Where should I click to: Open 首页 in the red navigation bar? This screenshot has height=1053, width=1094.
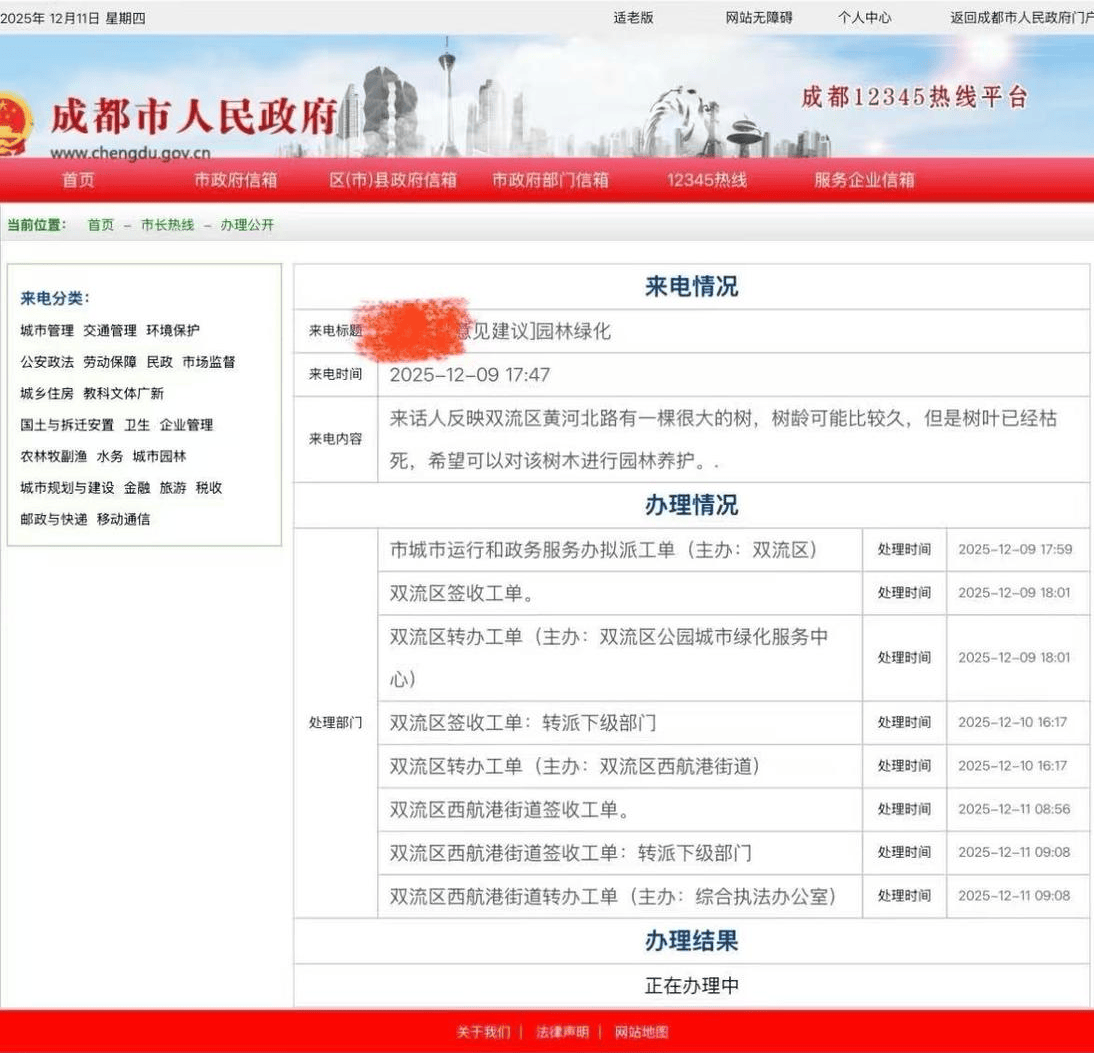point(78,181)
